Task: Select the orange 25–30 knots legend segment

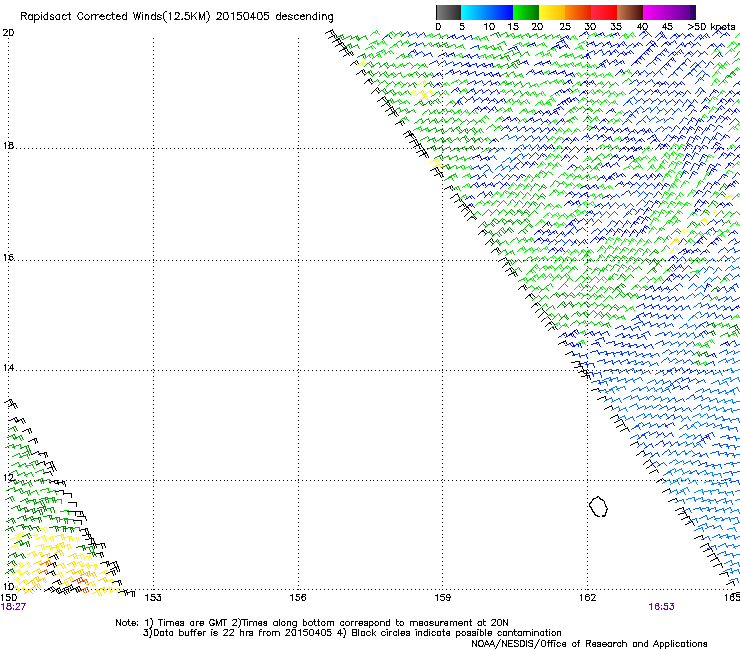Action: [578, 12]
